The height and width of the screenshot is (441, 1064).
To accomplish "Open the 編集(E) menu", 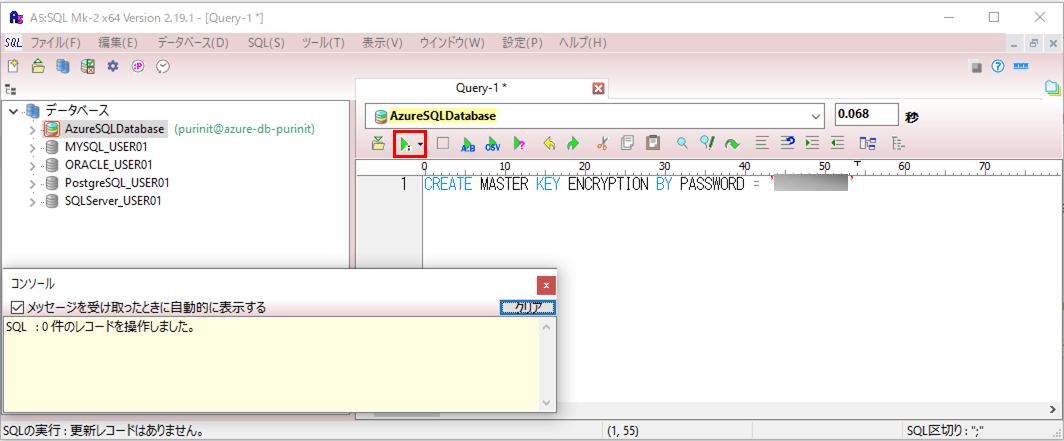I will pos(118,43).
